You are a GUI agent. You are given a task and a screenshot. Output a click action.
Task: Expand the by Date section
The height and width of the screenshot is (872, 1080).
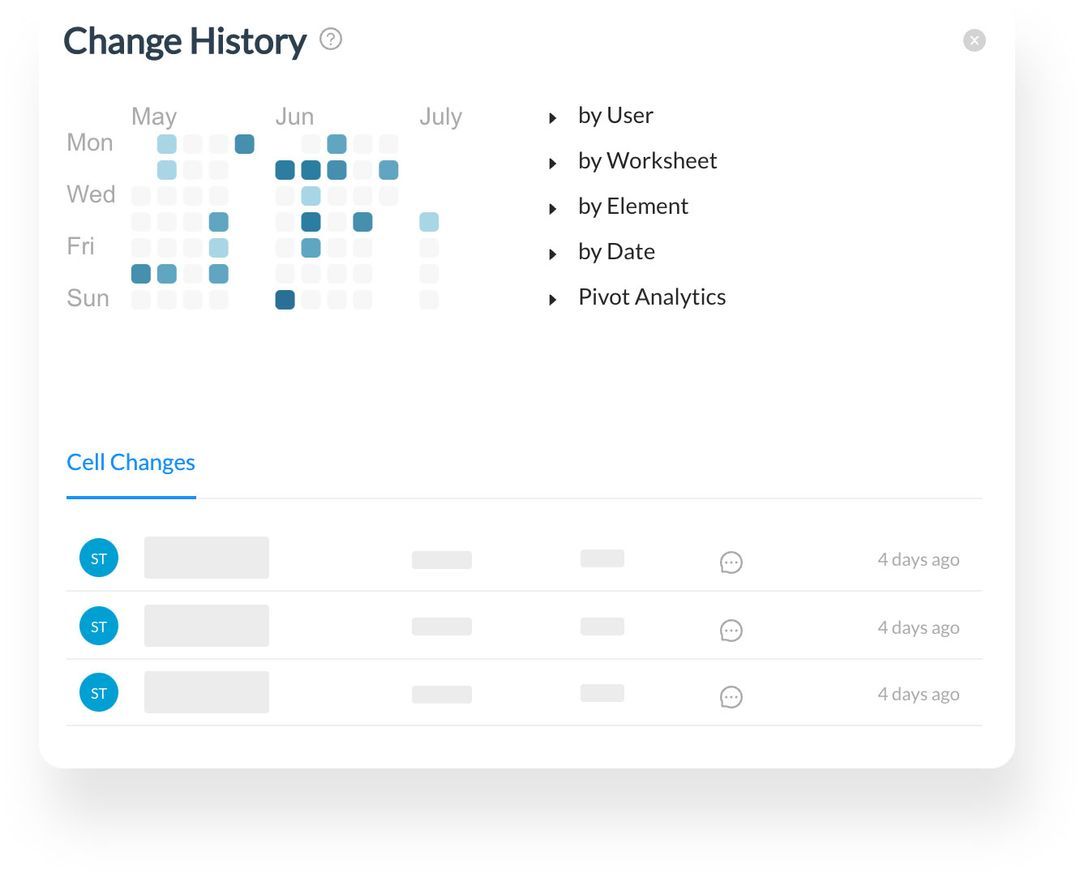click(x=616, y=251)
